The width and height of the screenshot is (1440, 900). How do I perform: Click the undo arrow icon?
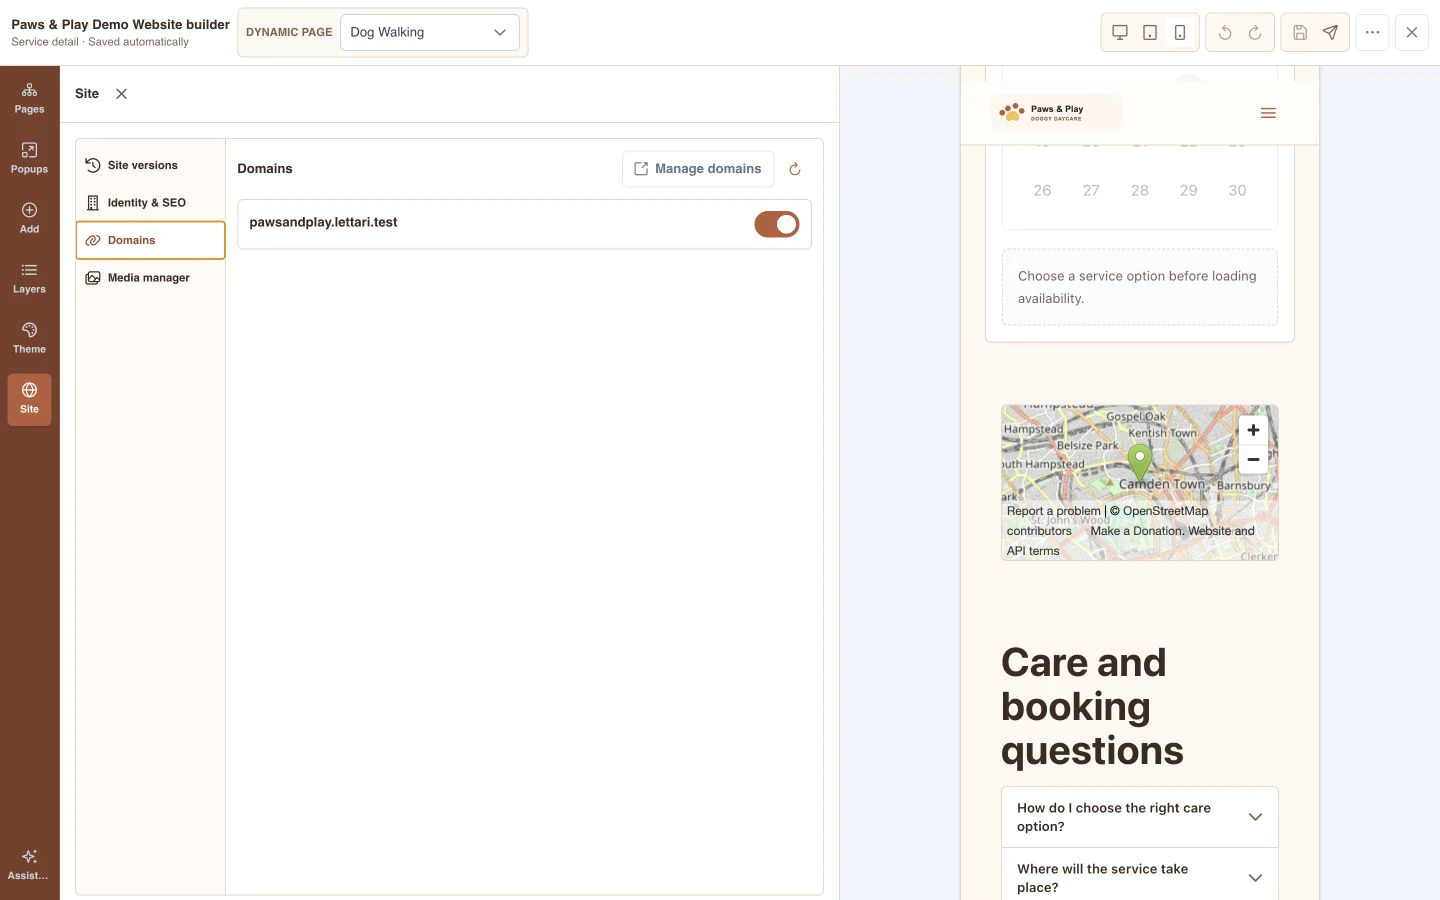[x=1225, y=32]
